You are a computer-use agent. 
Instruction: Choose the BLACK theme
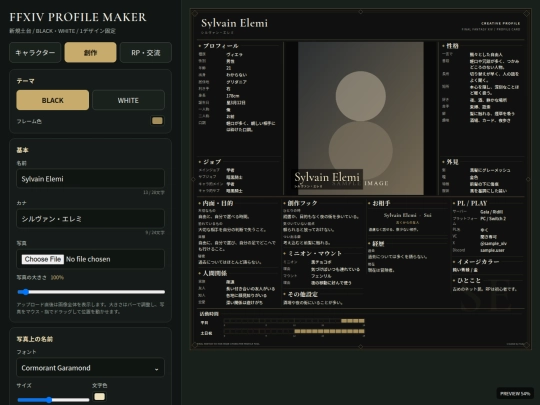point(52,100)
